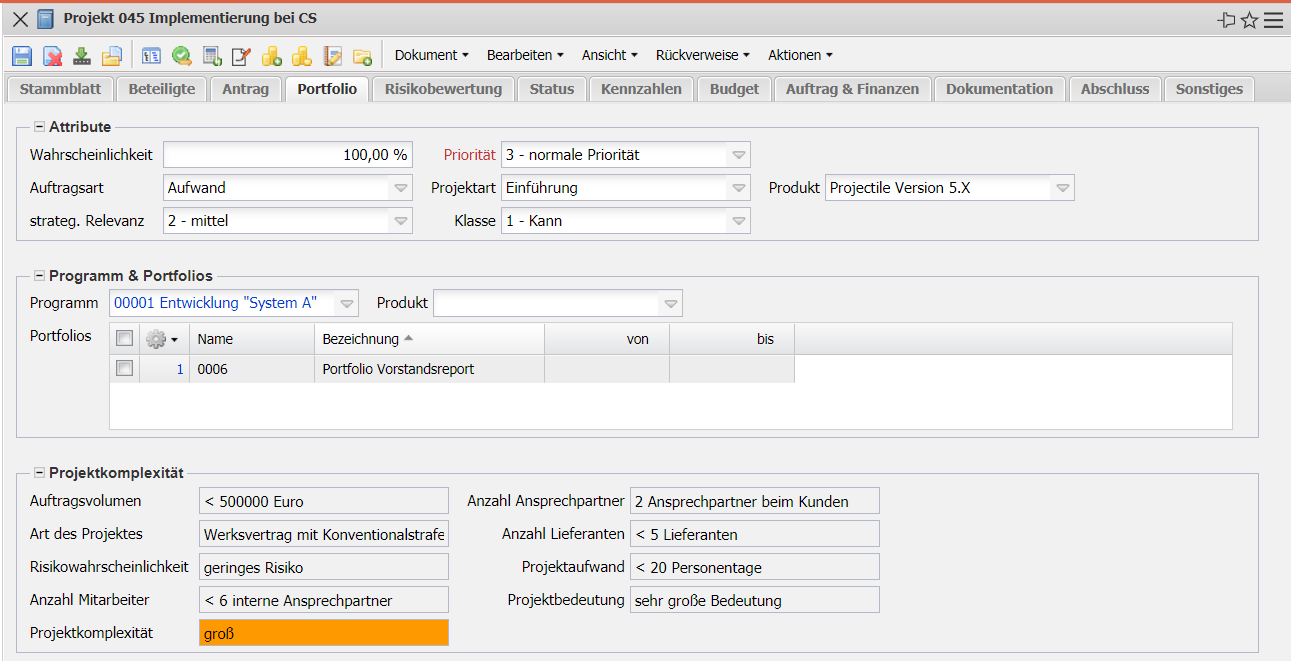Viewport: 1291px width, 661px height.
Task: Mark project as favorite with star icon
Action: [1249, 20]
